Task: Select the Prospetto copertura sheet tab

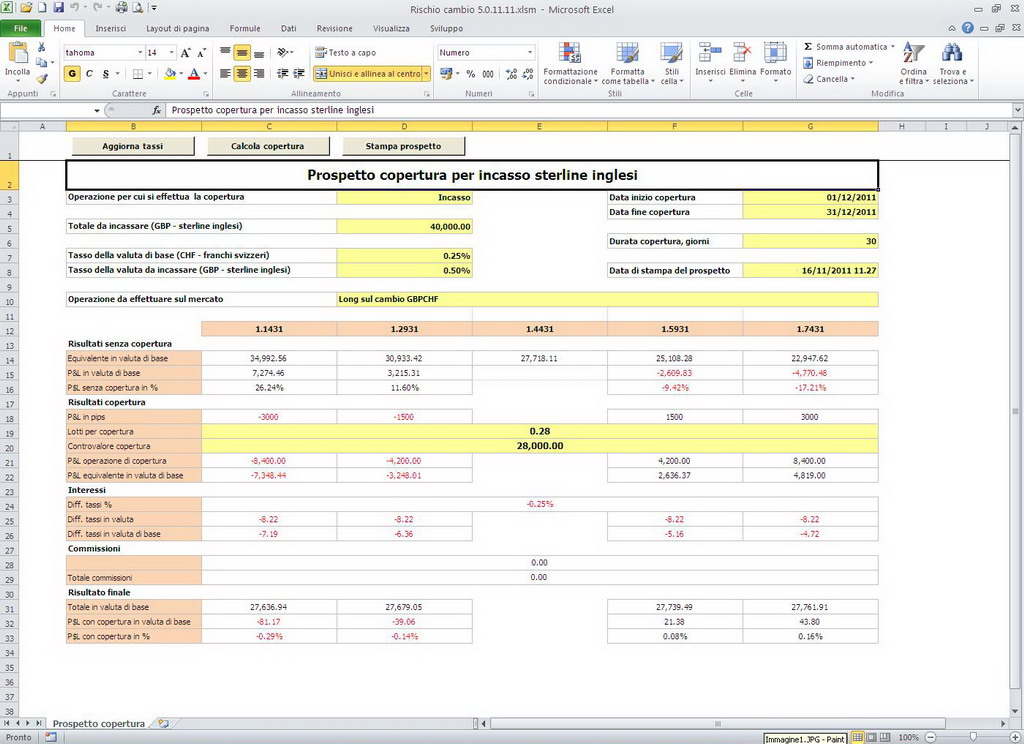Action: point(99,723)
